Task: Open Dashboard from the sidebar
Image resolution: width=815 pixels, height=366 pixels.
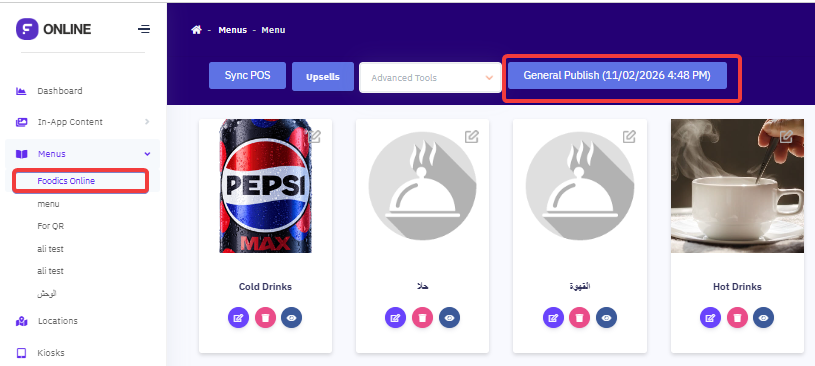Action: click(60, 91)
